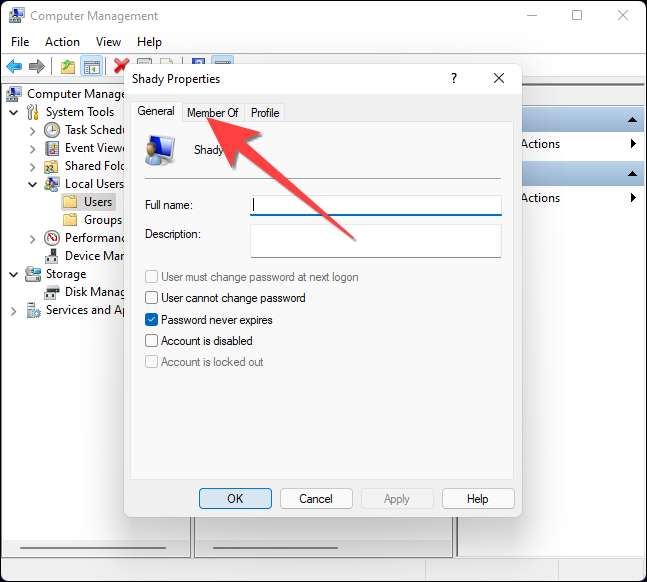
Task: Expand the Performance node
Action: pyautogui.click(x=33, y=239)
